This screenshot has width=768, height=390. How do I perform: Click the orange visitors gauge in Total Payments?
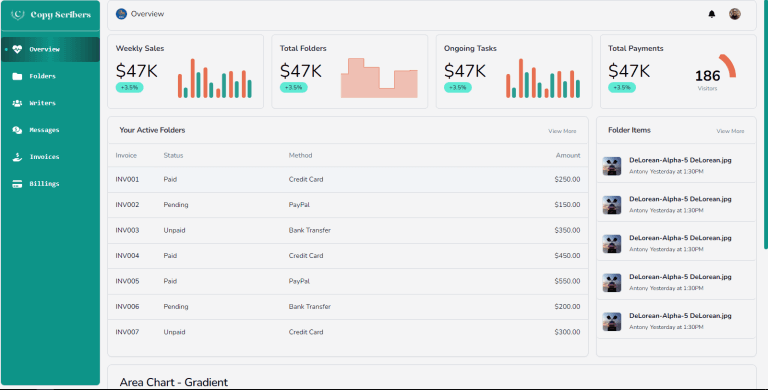coord(727,65)
